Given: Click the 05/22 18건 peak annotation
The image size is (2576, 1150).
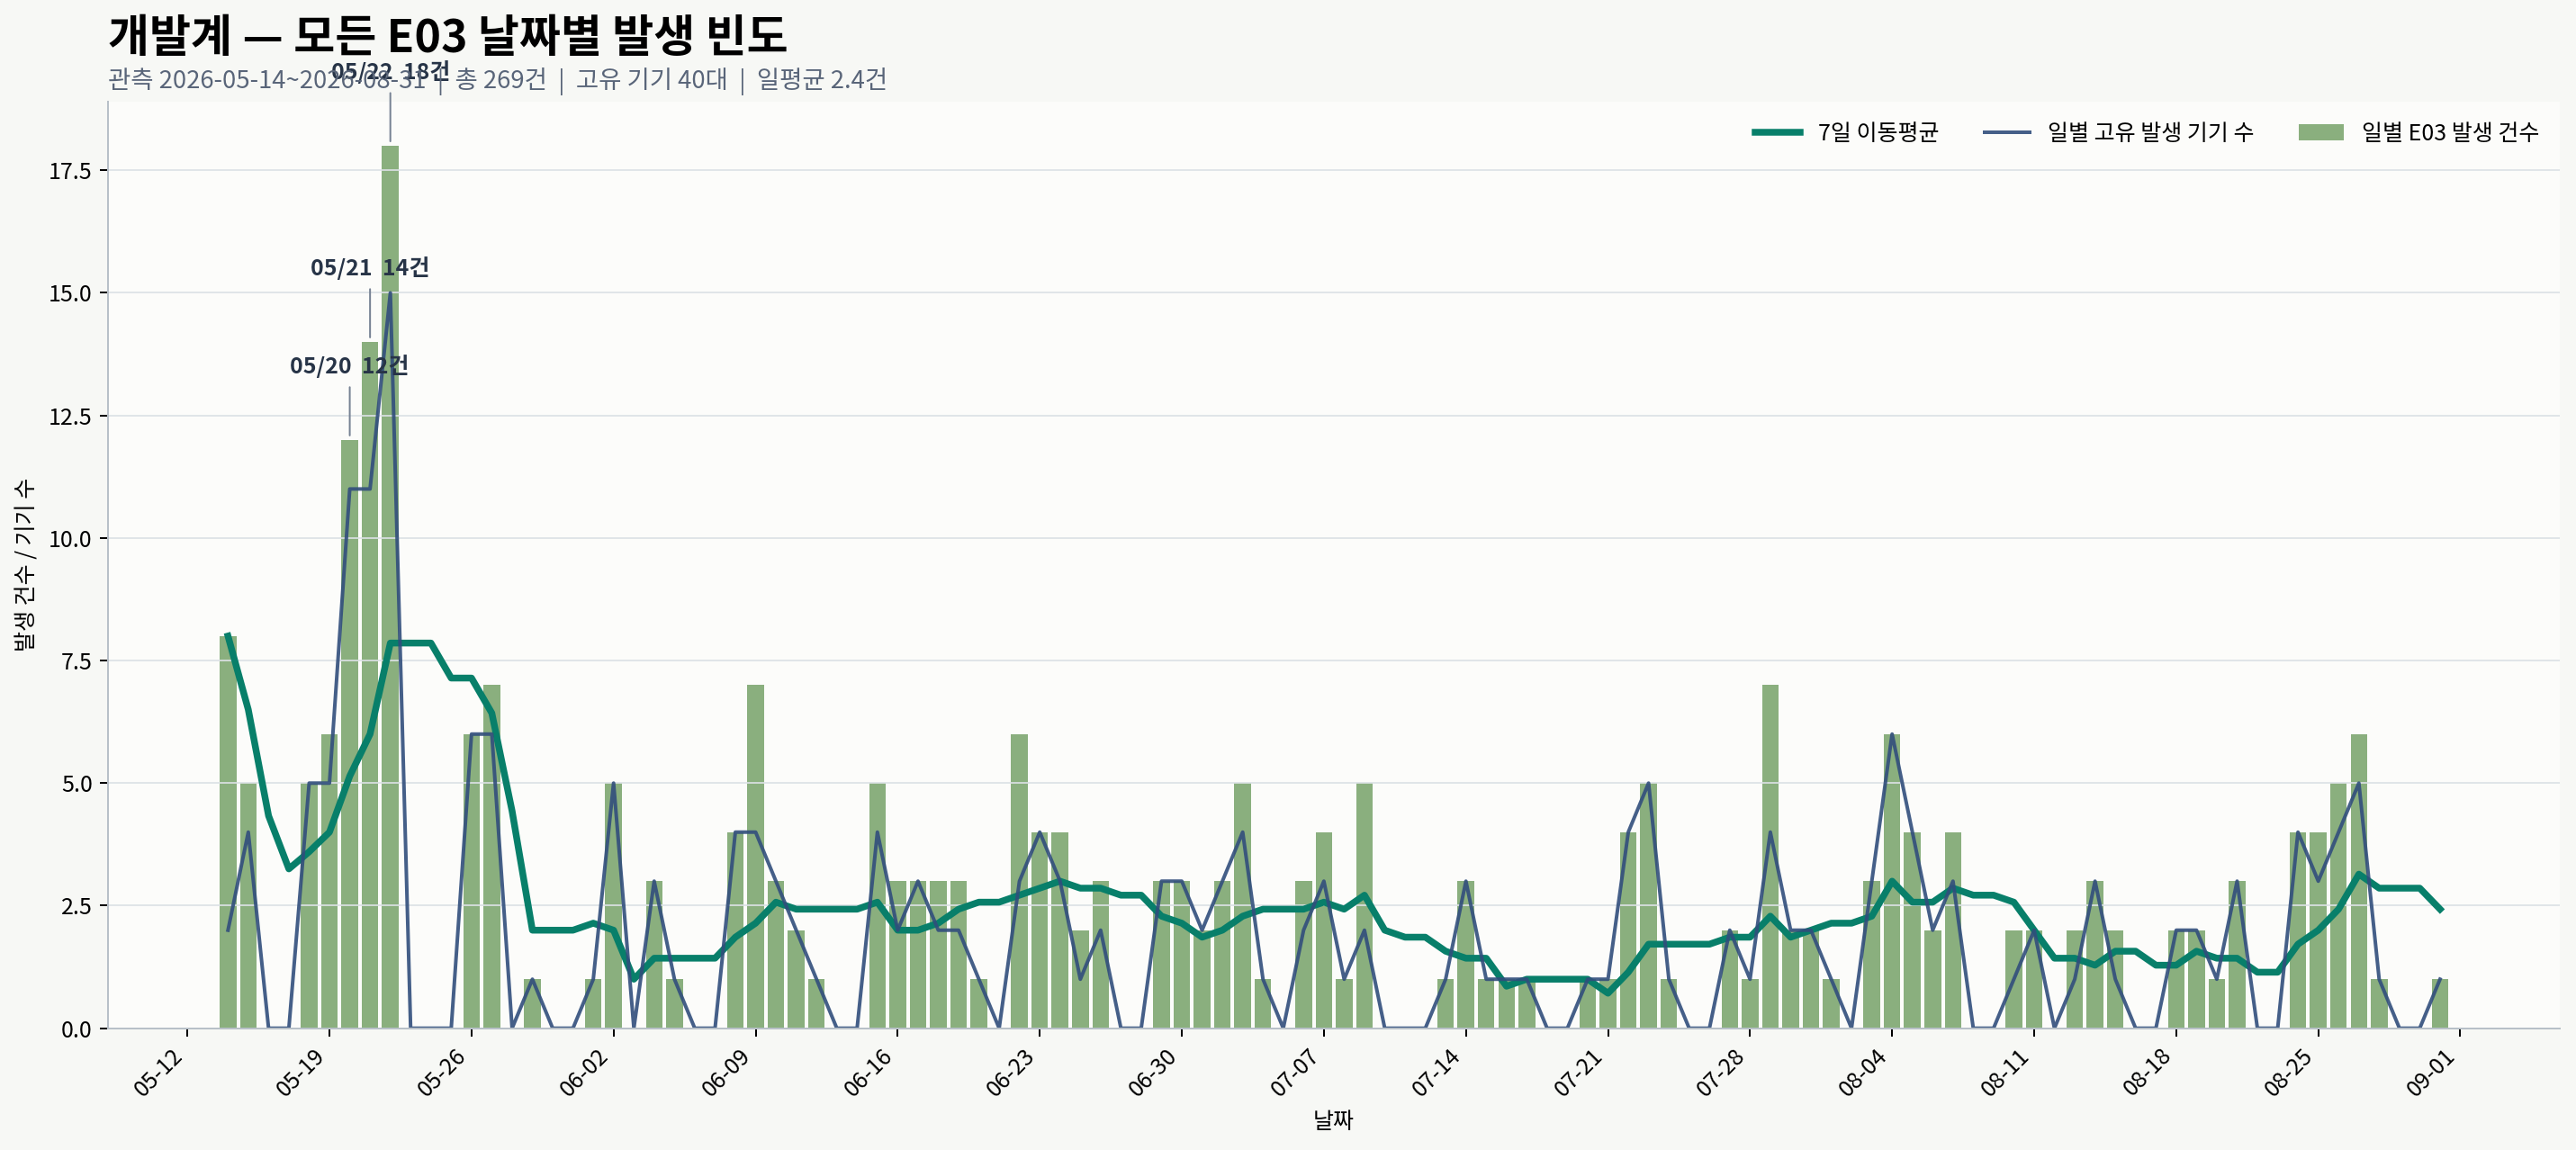Looking at the screenshot, I should [390, 71].
